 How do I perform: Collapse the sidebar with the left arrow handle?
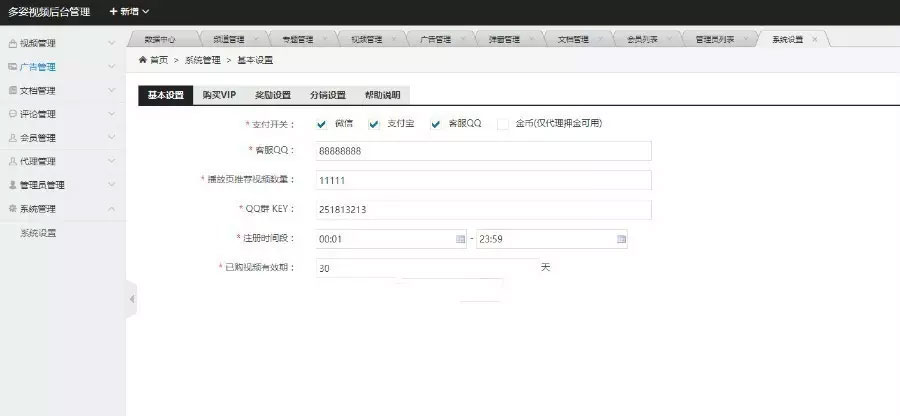[x=131, y=299]
